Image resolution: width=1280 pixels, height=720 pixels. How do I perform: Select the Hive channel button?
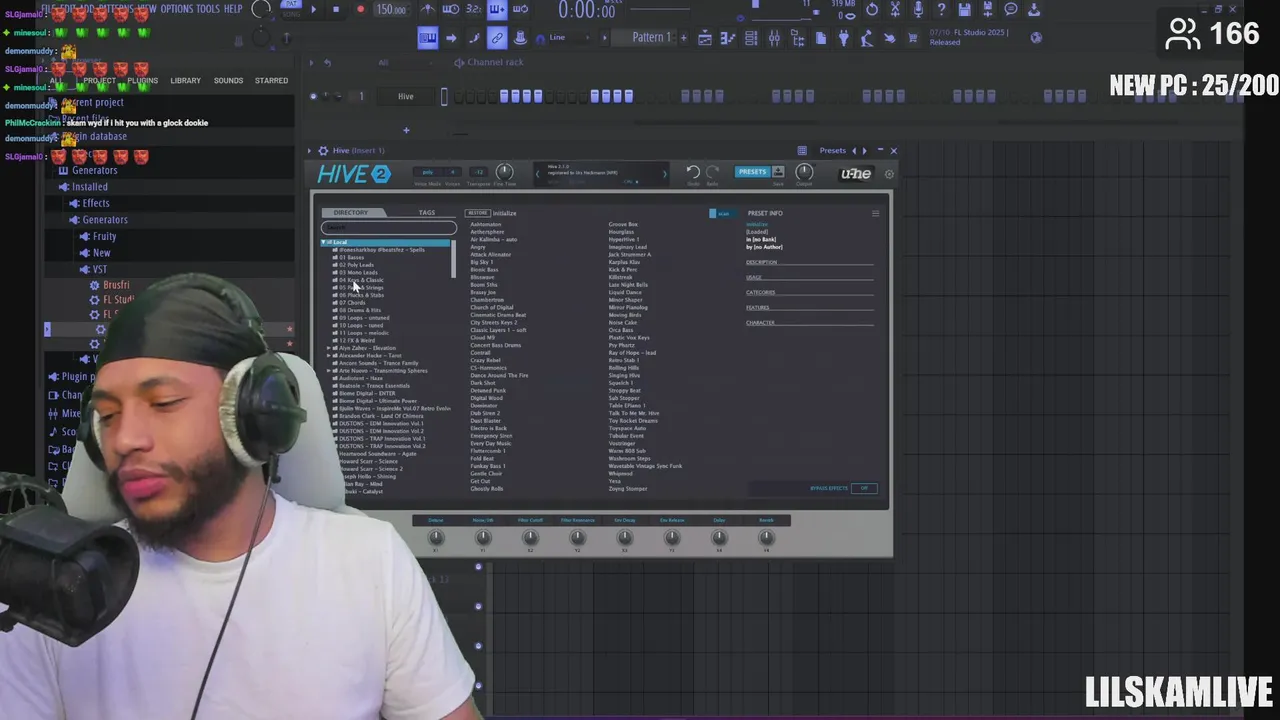(x=406, y=96)
